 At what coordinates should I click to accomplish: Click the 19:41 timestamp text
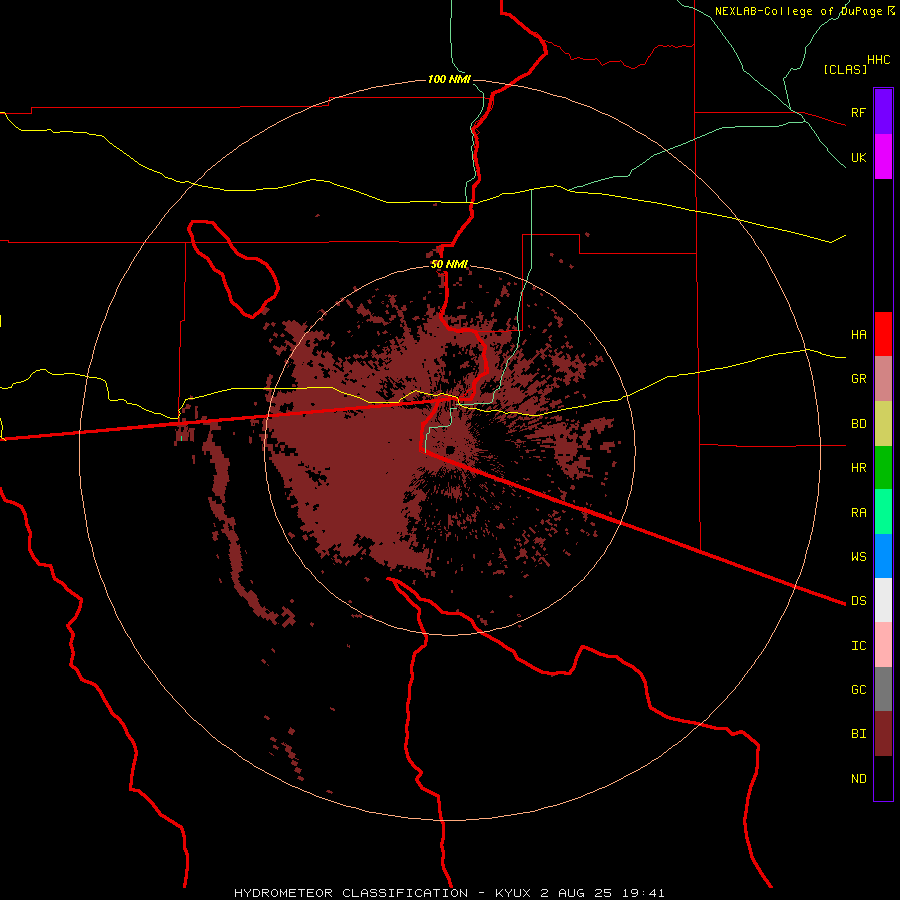[x=641, y=893]
